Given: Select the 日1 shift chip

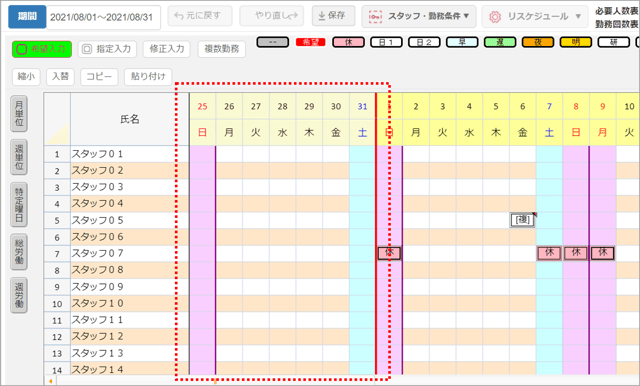Looking at the screenshot, I should tap(387, 42).
